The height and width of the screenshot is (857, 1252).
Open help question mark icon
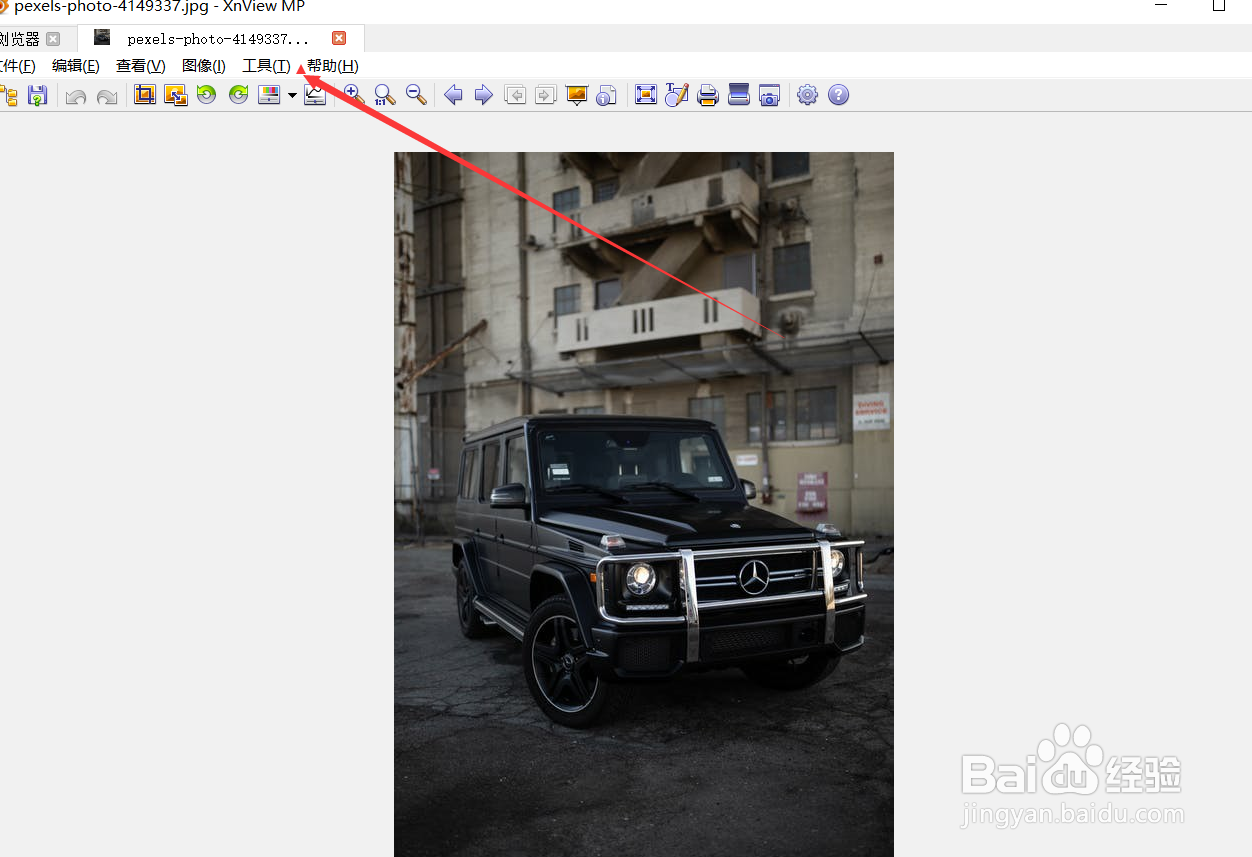click(x=838, y=95)
